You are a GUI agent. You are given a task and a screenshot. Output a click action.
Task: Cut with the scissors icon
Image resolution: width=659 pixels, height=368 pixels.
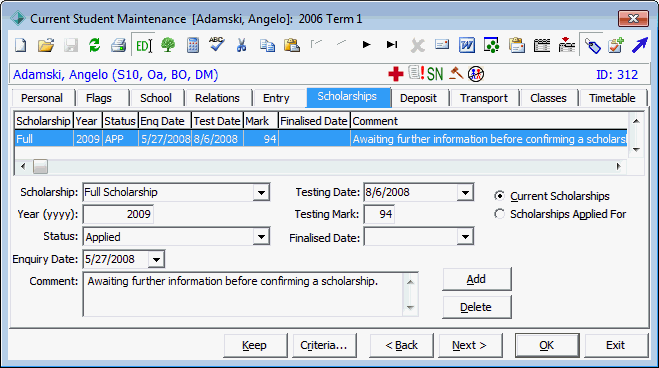coord(241,45)
